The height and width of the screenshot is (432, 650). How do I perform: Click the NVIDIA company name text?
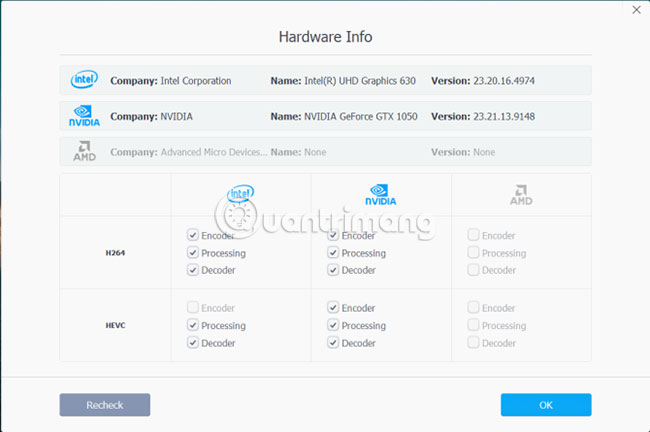click(176, 116)
